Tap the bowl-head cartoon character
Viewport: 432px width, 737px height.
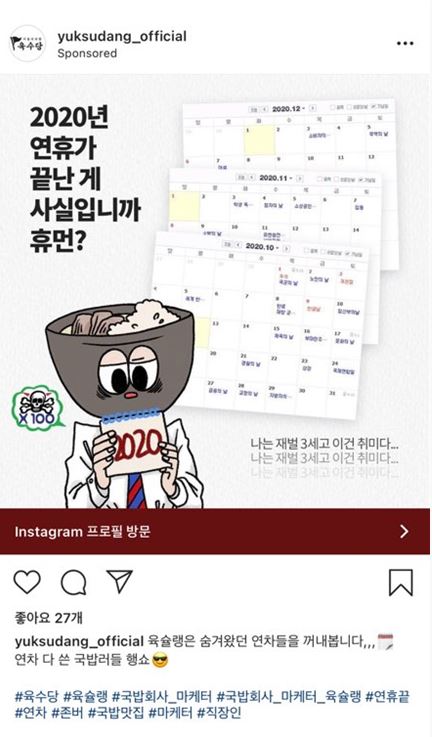tap(126, 405)
